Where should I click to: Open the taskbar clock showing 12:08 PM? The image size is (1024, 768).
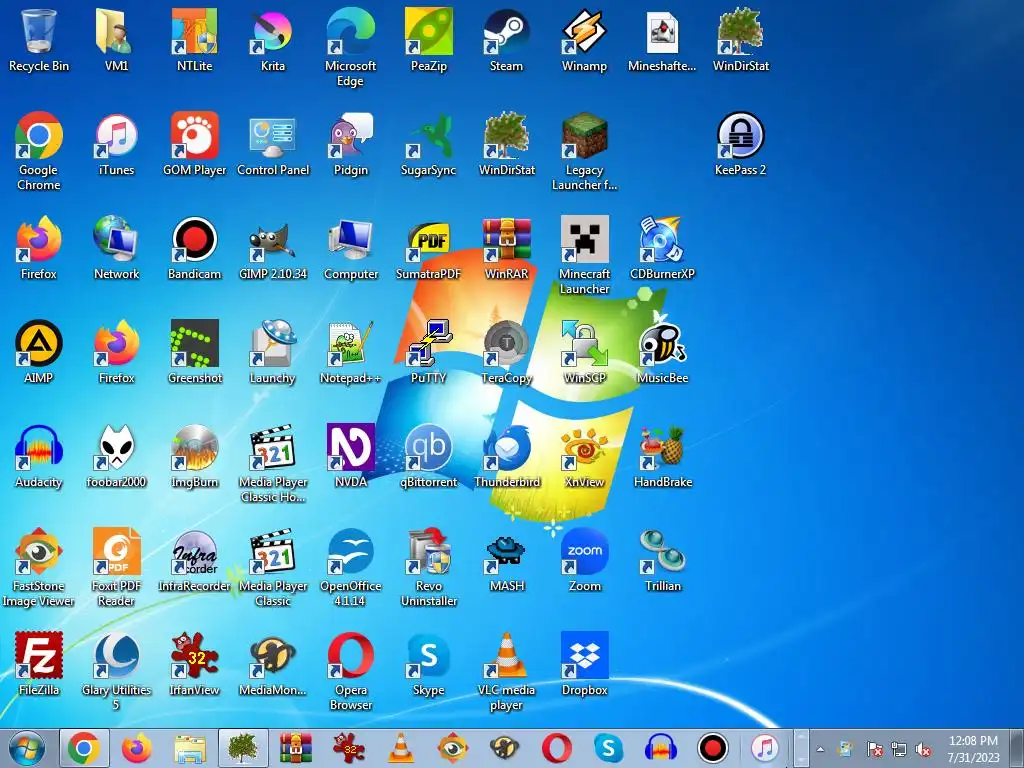click(973, 748)
